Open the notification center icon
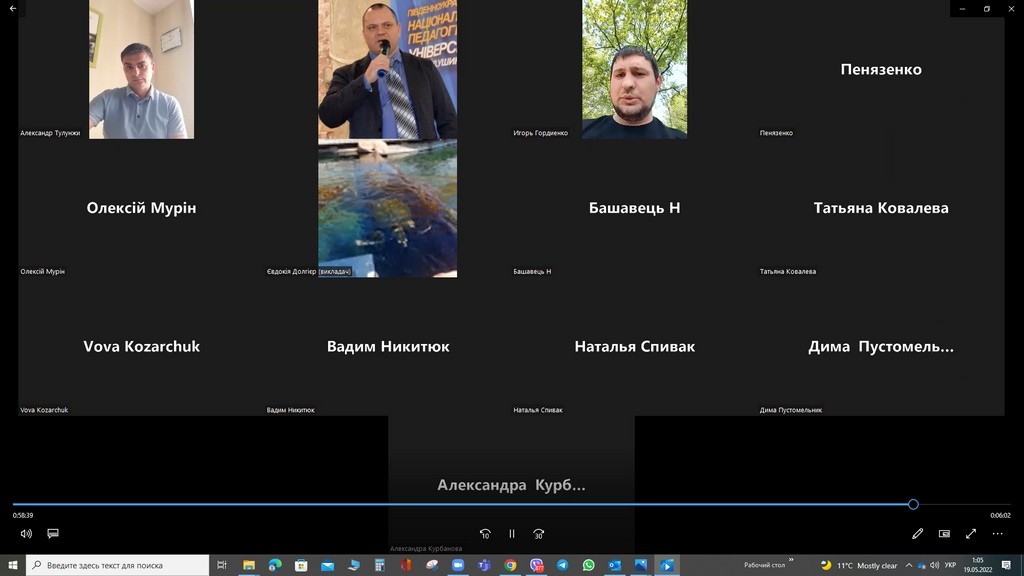Viewport: 1024px width, 576px height. 1006,566
